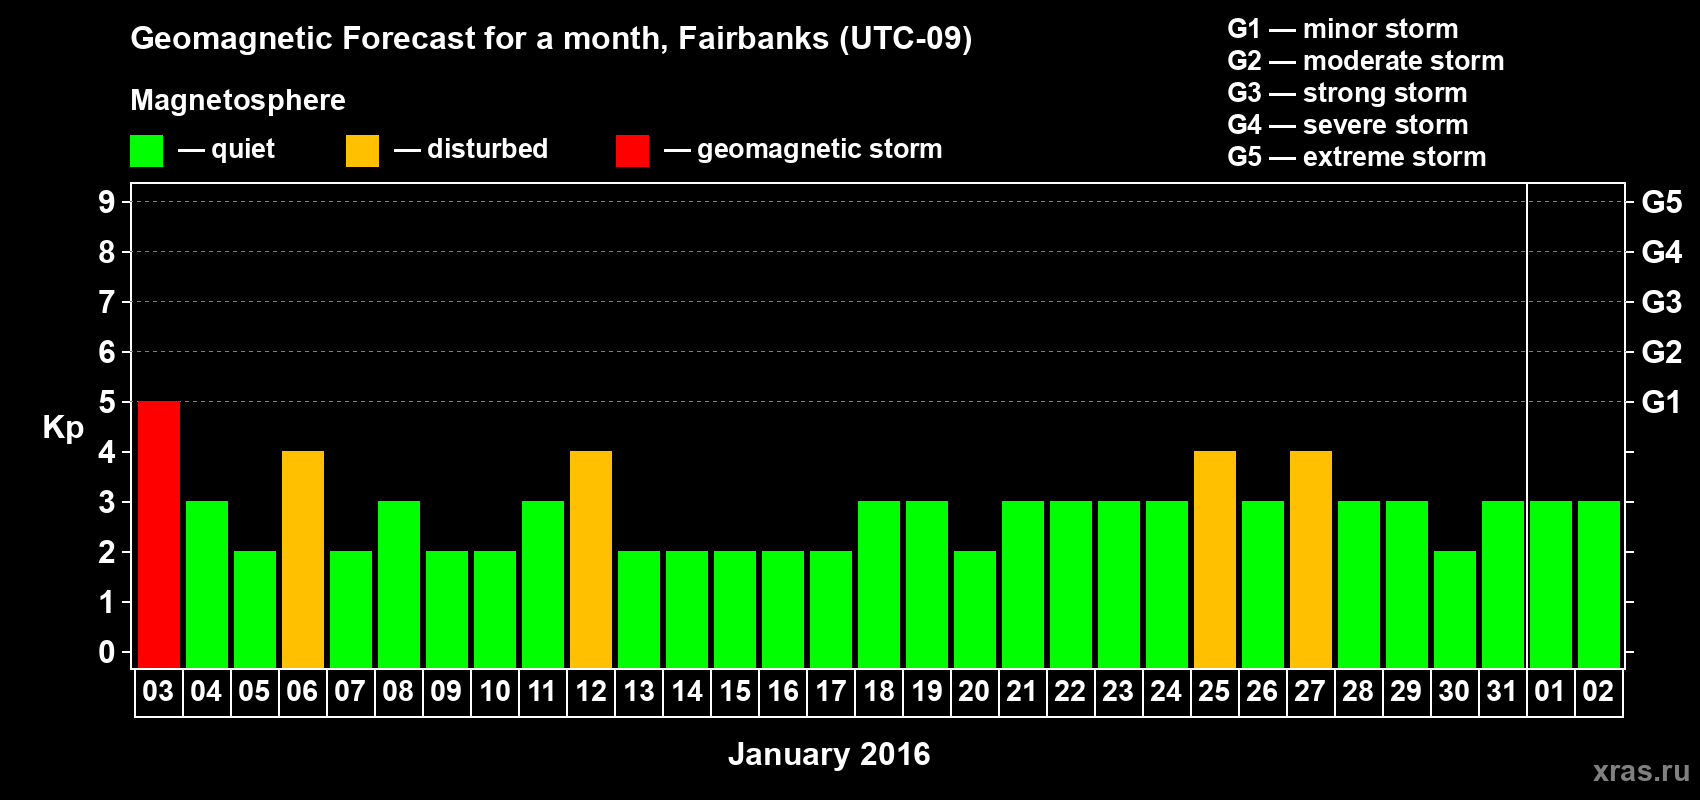Select the green bar for January 30

[1455, 610]
